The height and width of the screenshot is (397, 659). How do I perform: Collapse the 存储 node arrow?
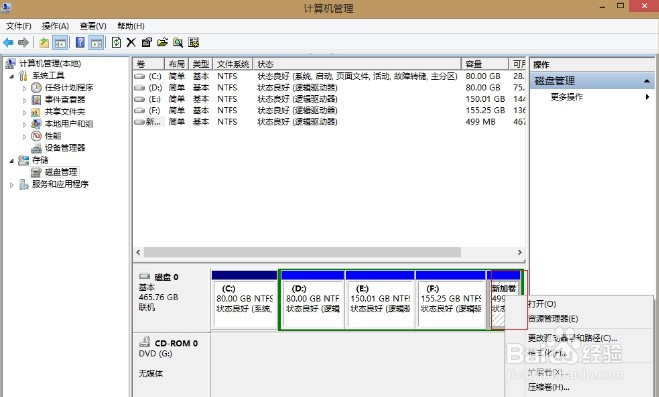click(x=12, y=160)
